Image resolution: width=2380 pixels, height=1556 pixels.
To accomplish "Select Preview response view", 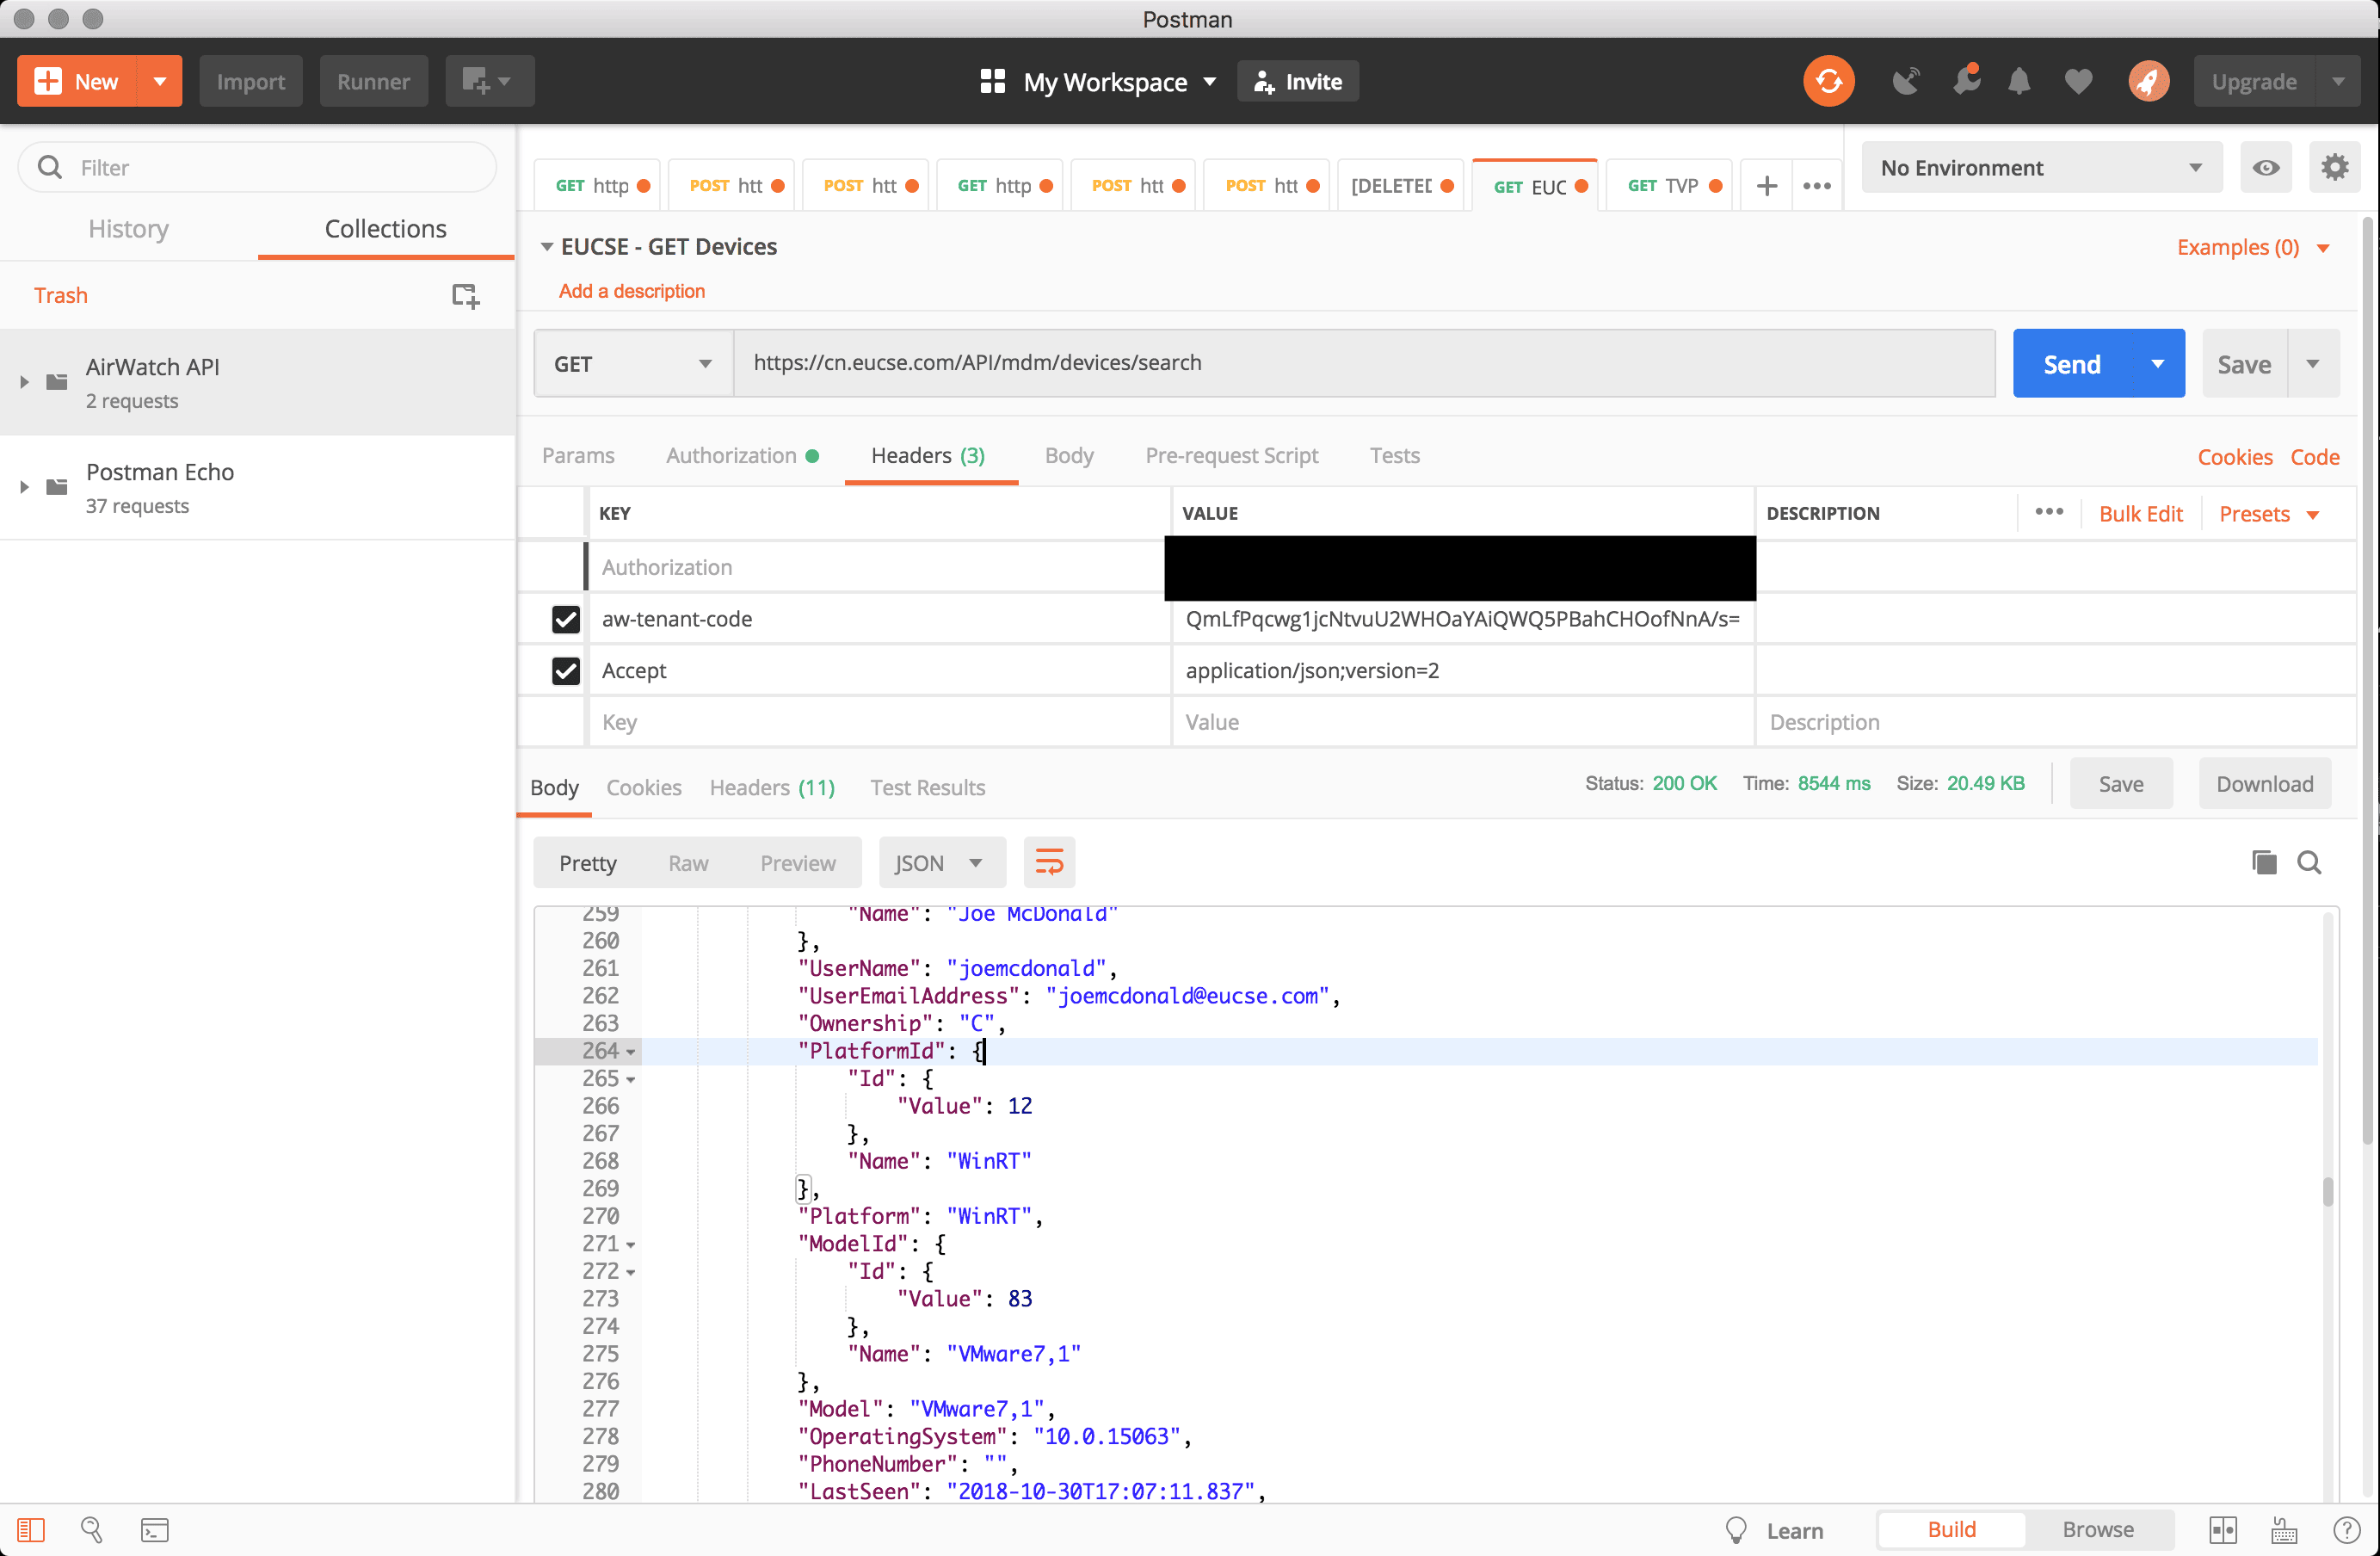I will [x=798, y=863].
